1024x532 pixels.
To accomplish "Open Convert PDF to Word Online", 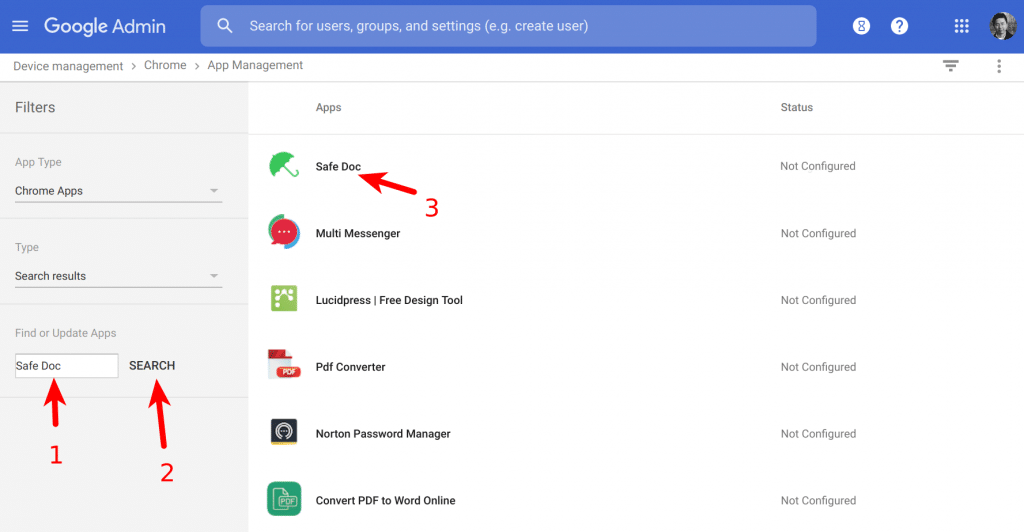I will [x=385, y=501].
